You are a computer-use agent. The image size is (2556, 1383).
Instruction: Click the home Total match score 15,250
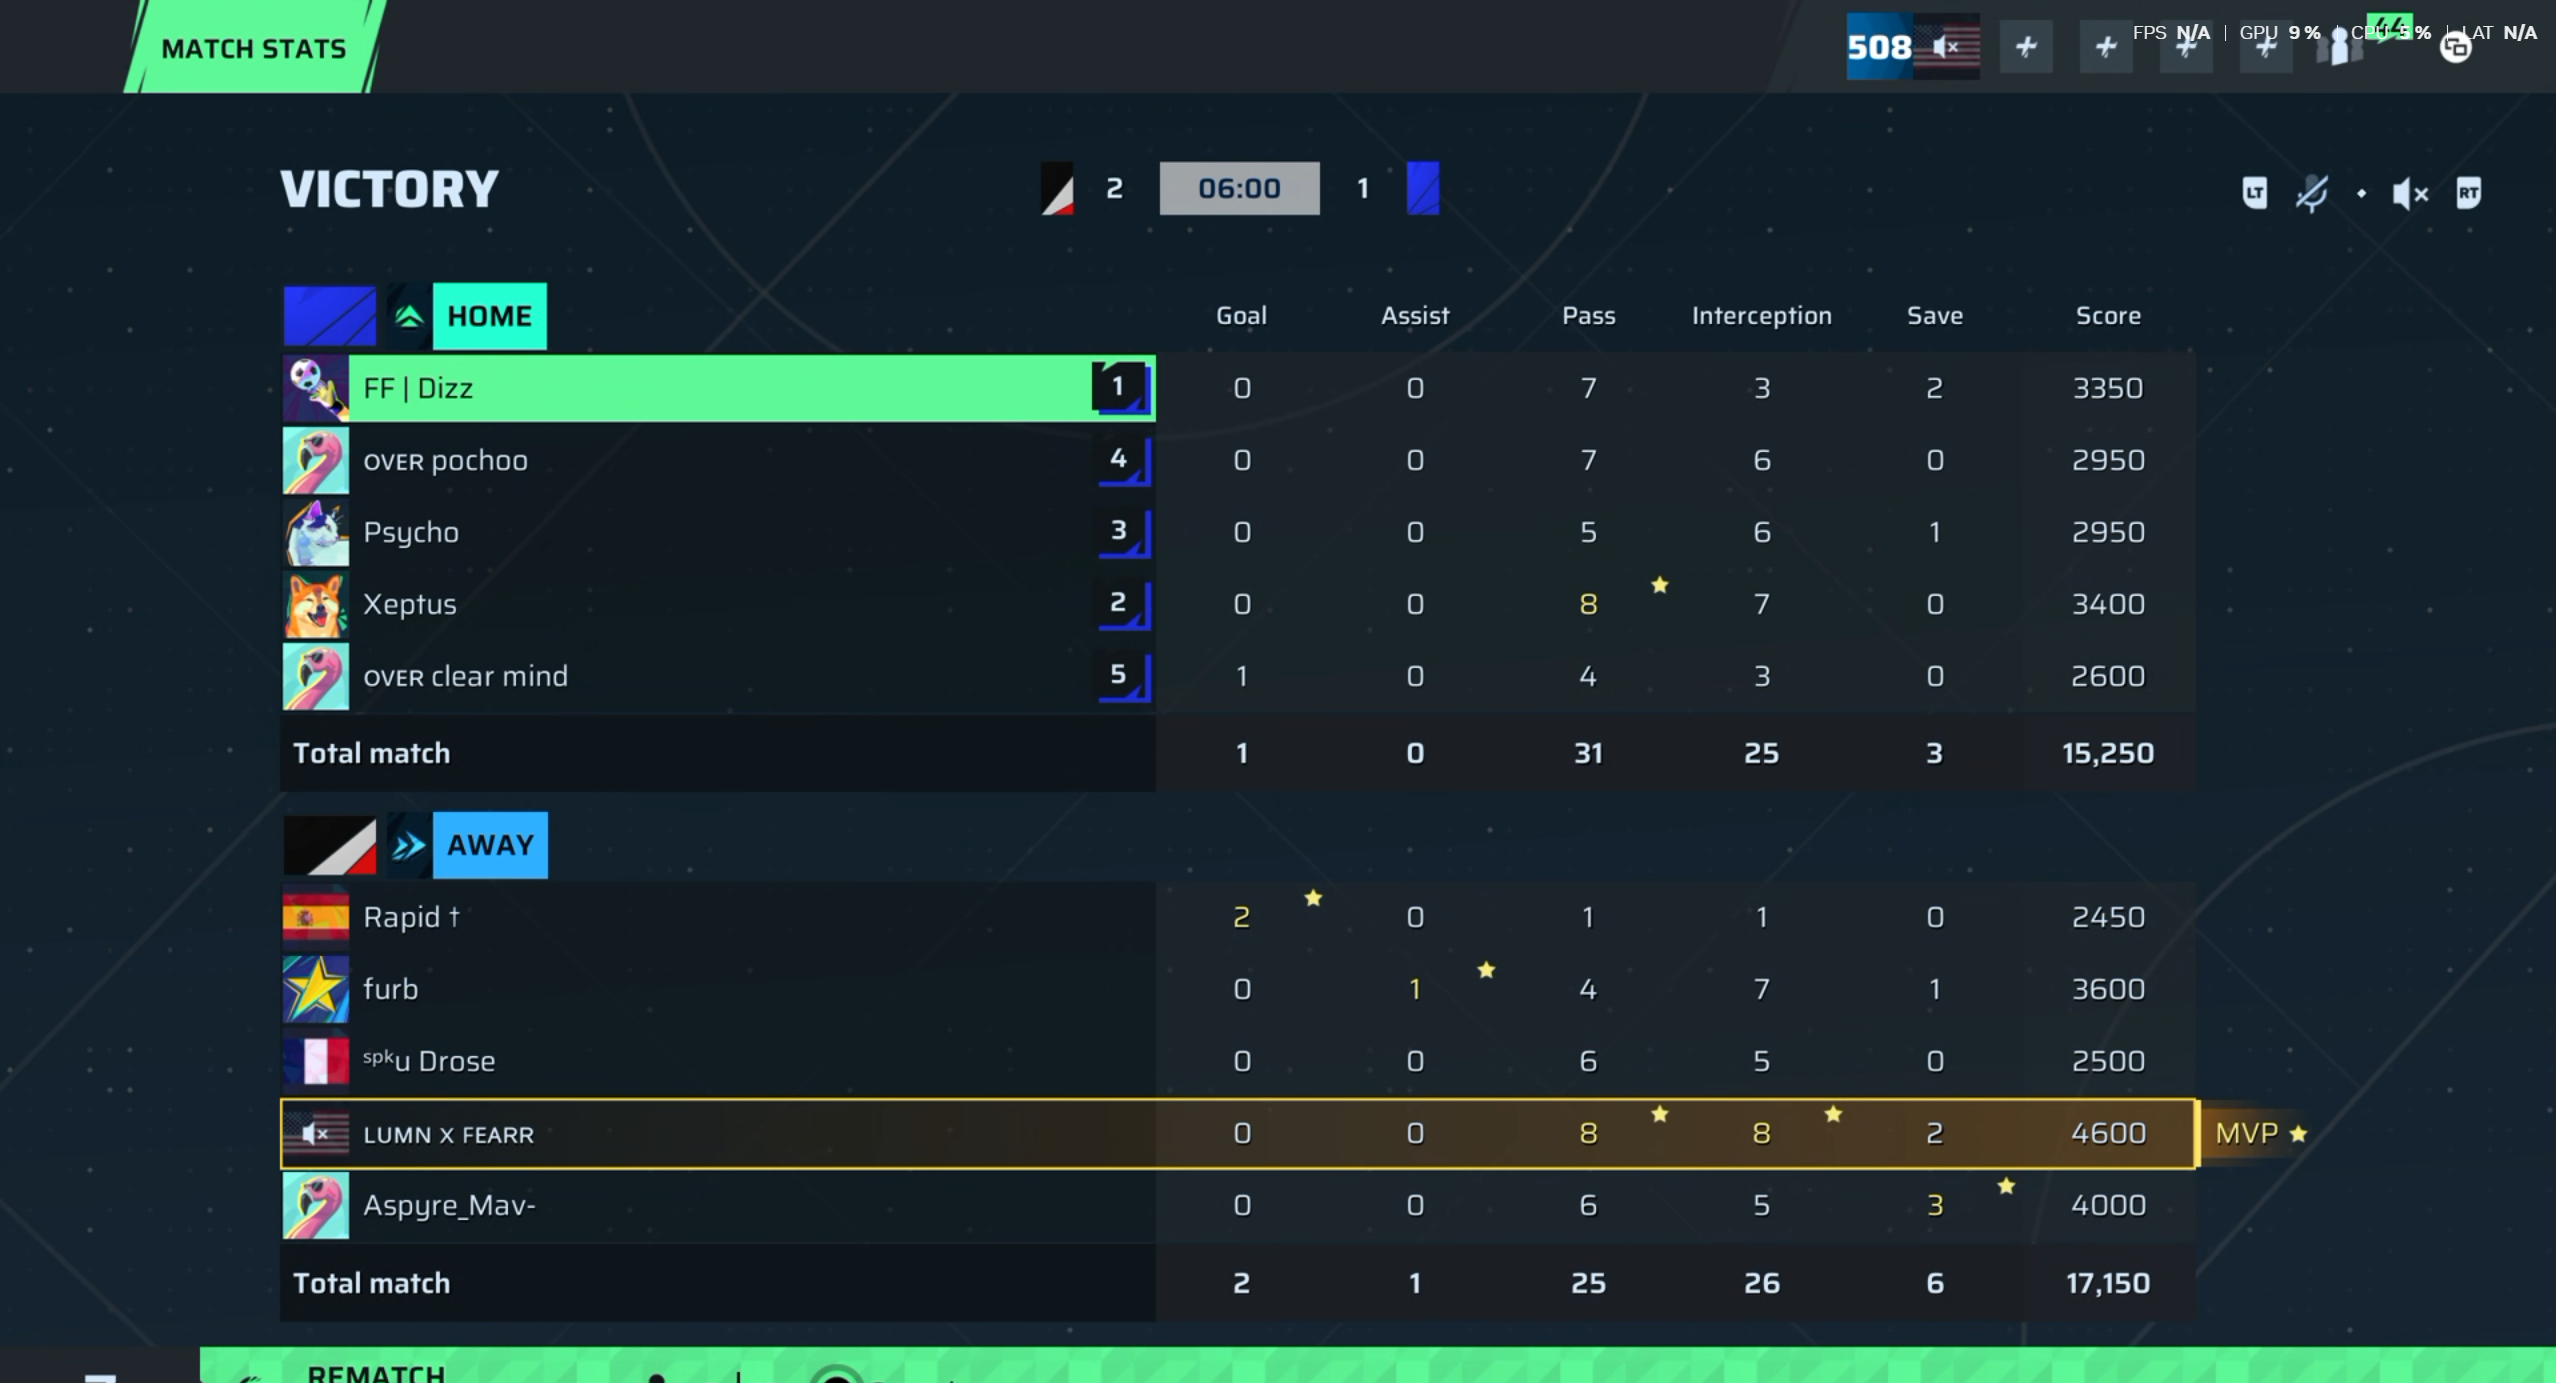[x=2108, y=753]
